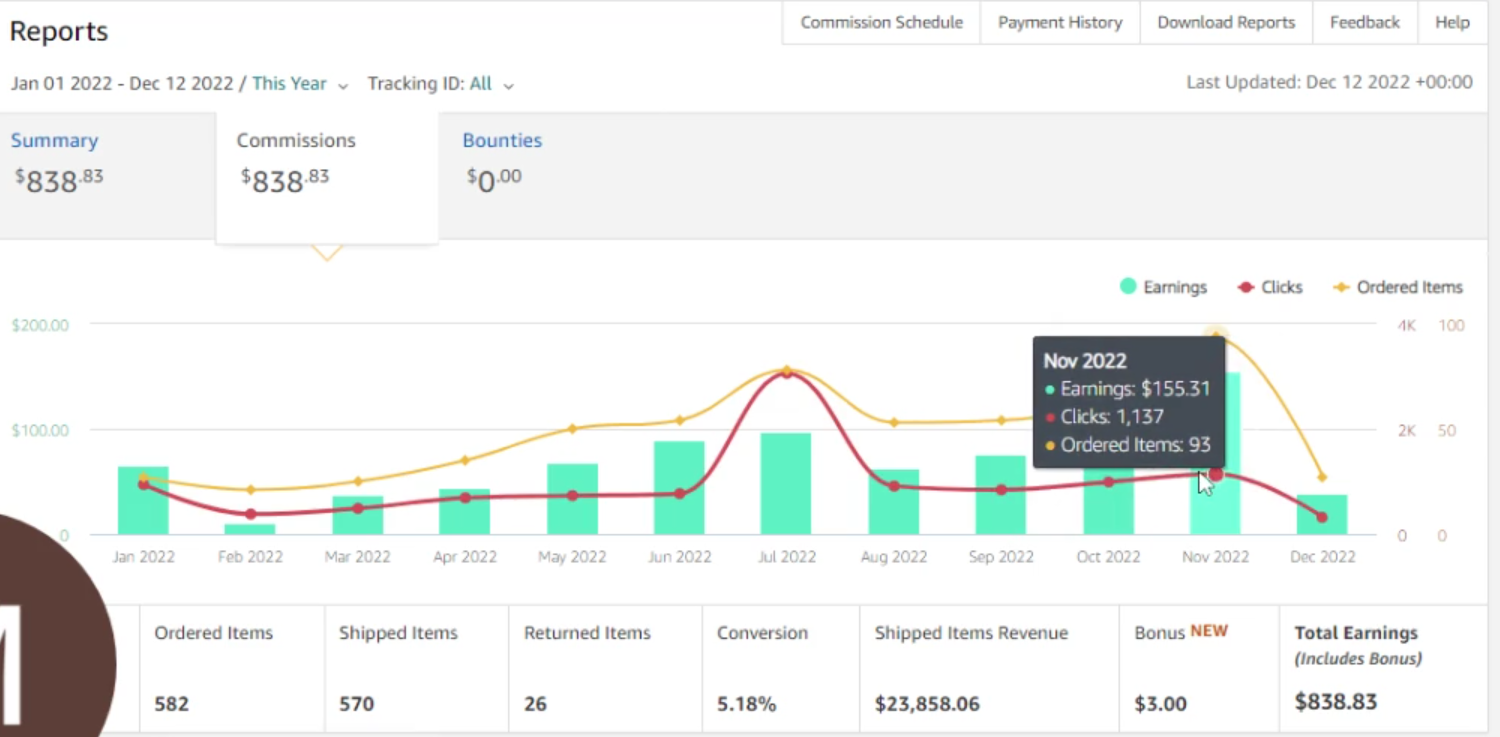1500x737 pixels.
Task: Expand the This Year date range dropdown
Action: [x=300, y=84]
